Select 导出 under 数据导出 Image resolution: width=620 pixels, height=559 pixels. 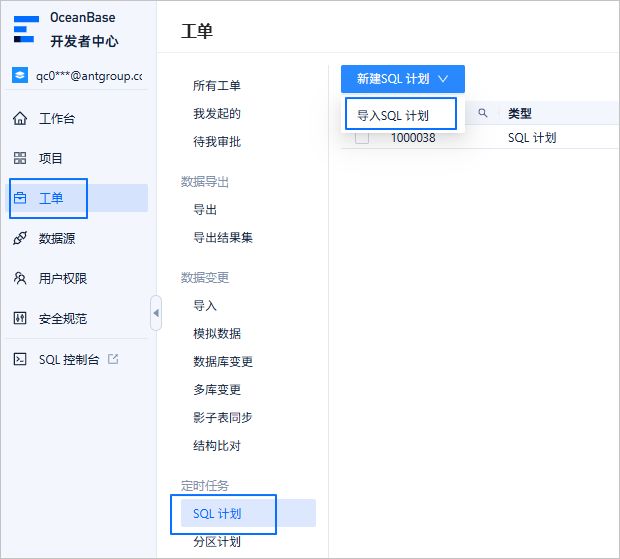point(205,210)
